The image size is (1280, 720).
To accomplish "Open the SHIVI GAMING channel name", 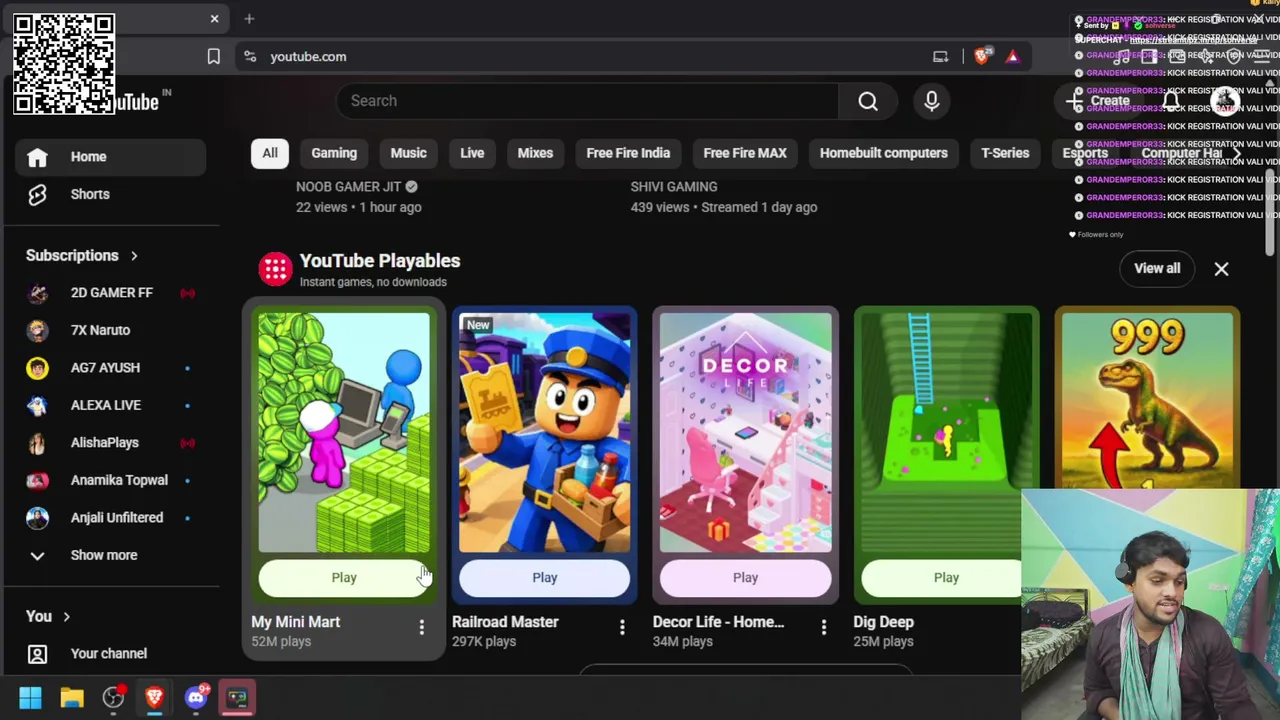I will click(674, 187).
